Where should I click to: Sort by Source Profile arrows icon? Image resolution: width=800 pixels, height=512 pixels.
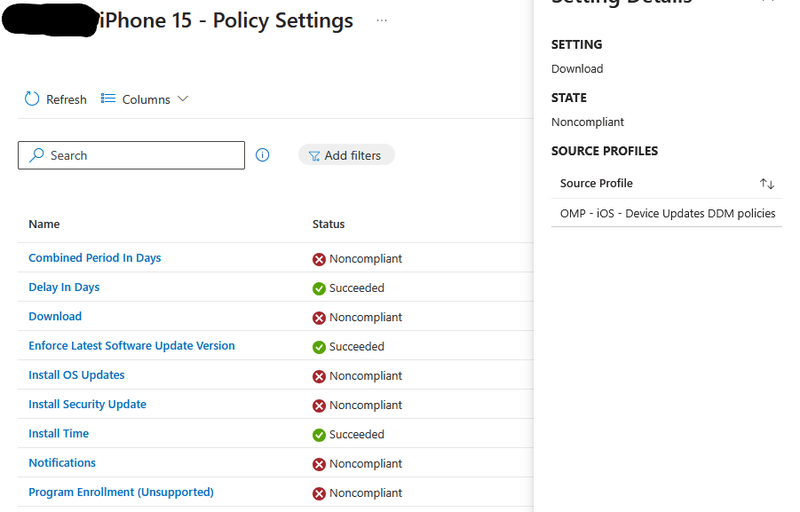click(767, 184)
